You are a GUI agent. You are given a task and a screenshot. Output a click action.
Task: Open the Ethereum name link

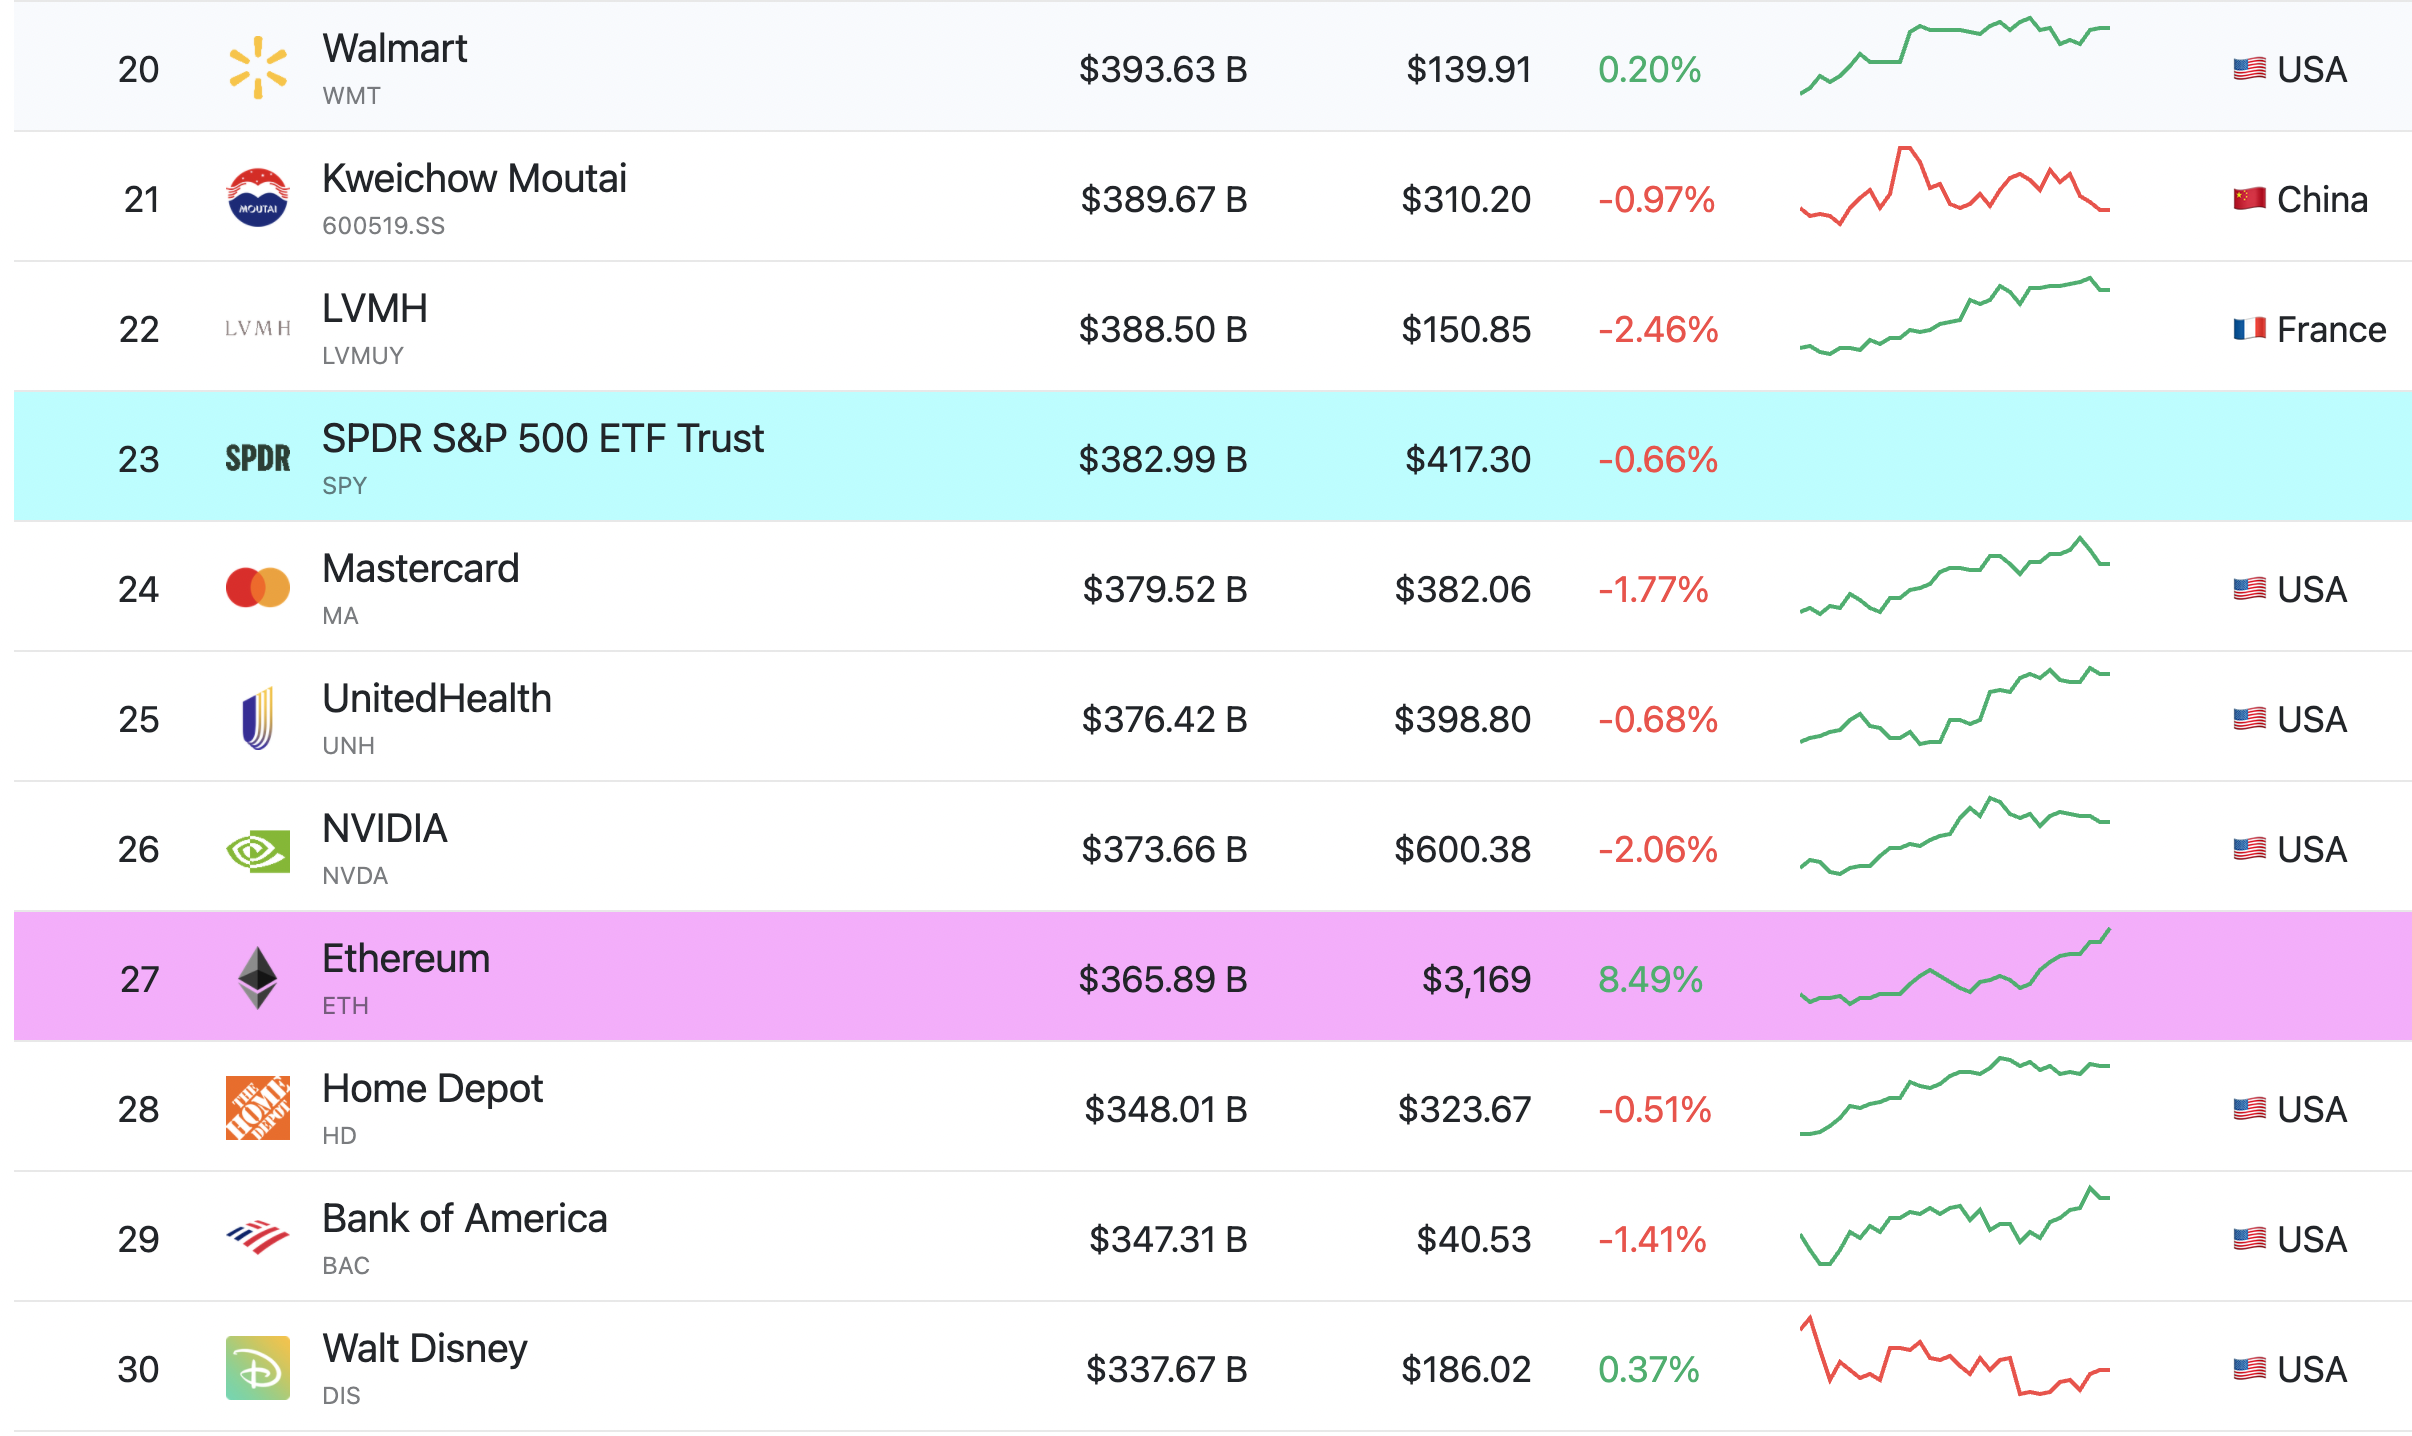(x=406, y=958)
